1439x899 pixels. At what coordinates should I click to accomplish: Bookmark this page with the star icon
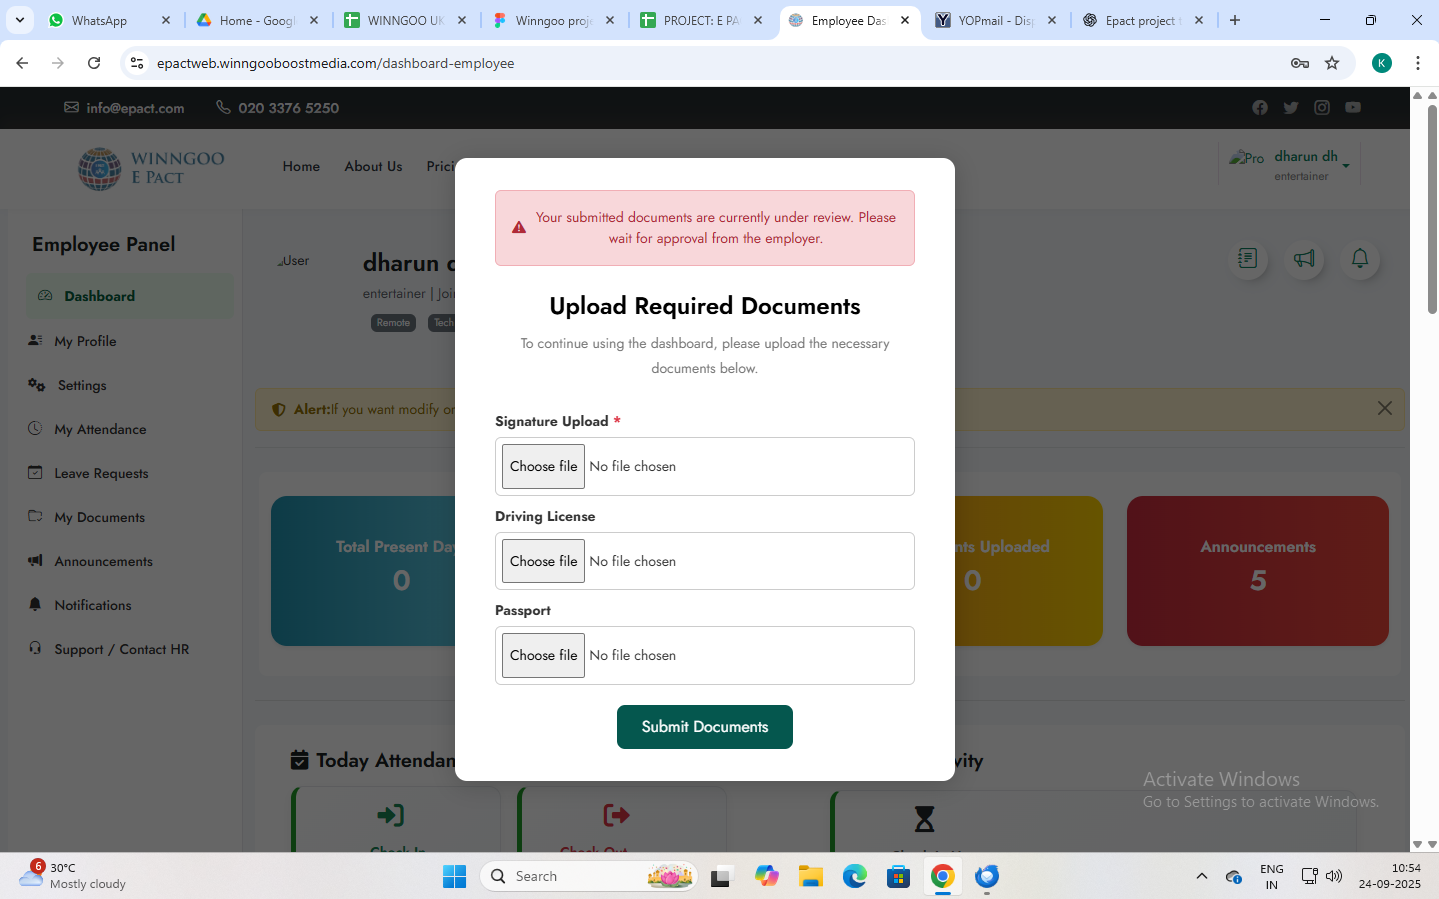1332,63
